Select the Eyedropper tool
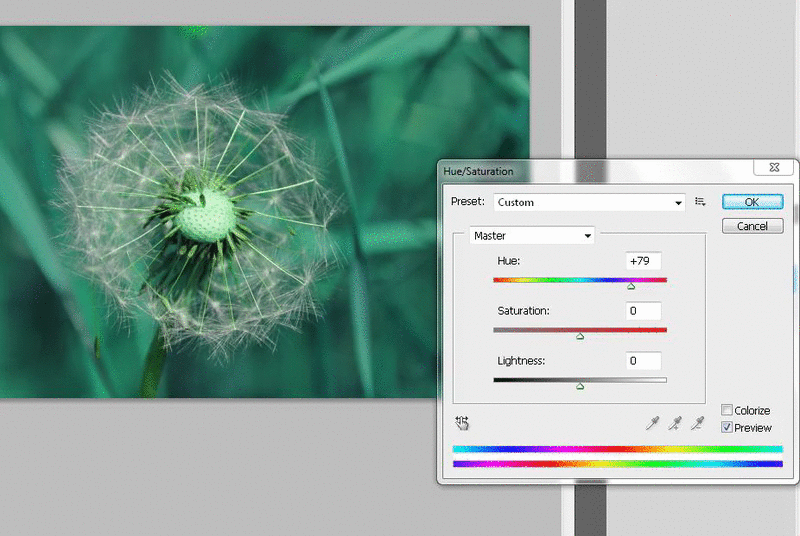800x536 pixels. [652, 423]
